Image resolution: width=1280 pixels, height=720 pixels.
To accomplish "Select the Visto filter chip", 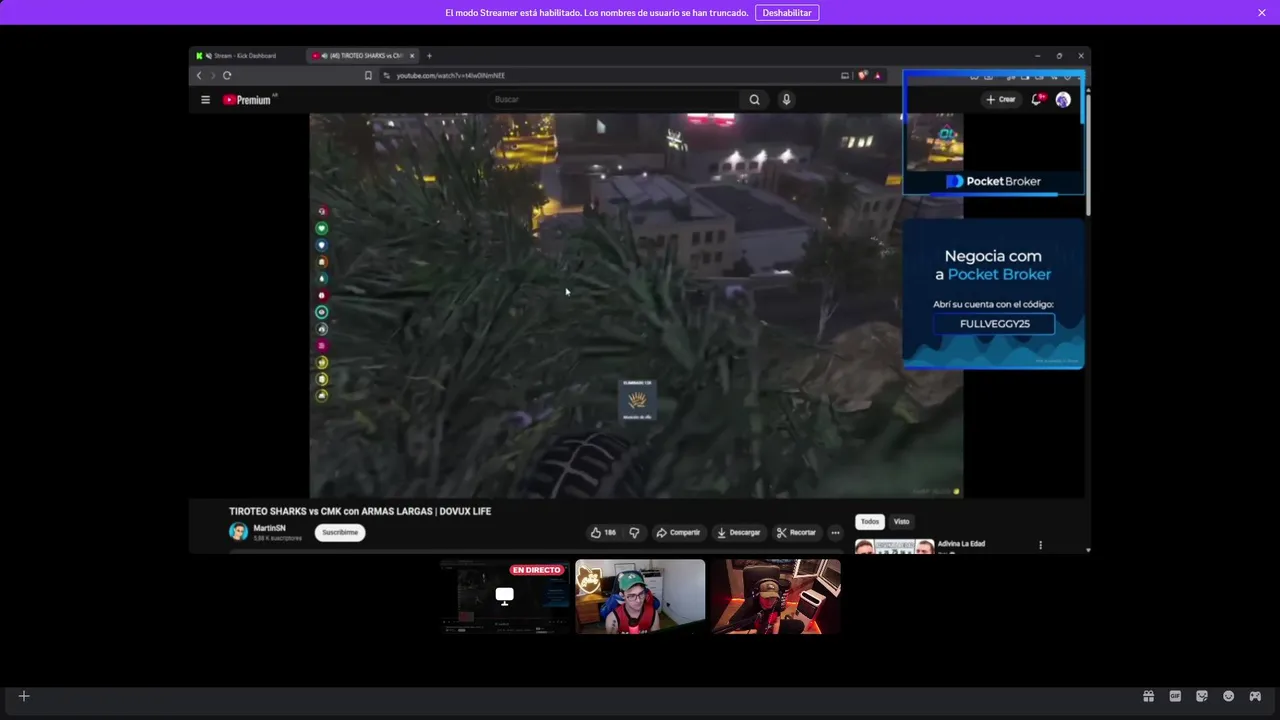I will click(x=902, y=522).
